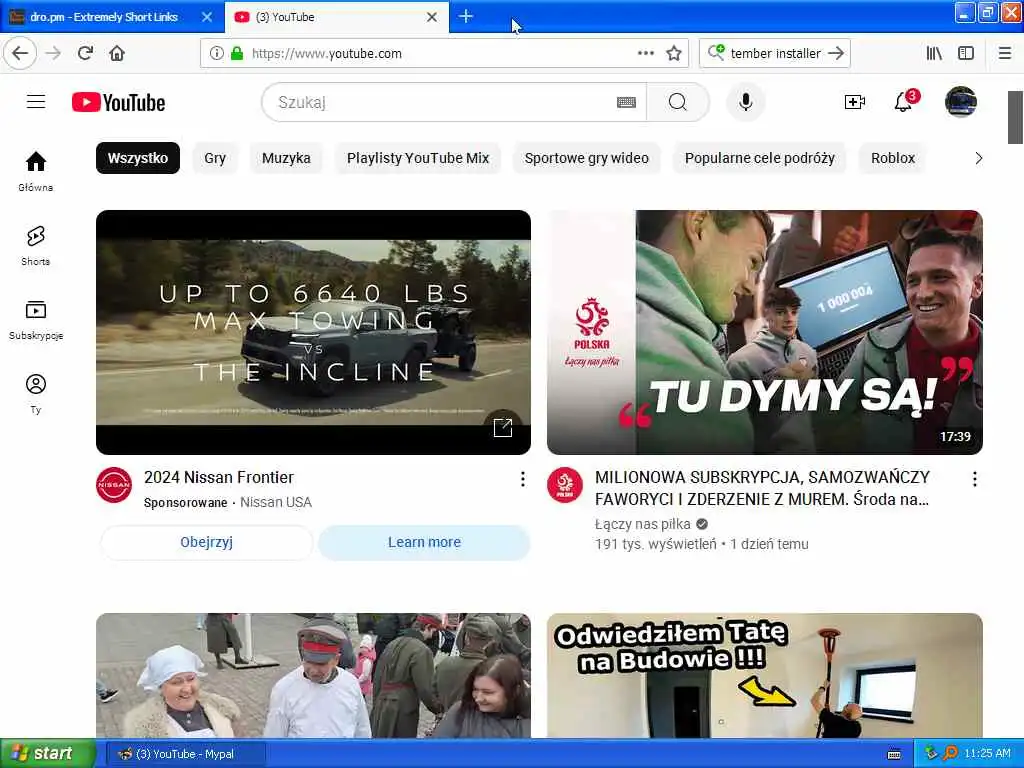Open the Łączy nas piłka channel name
This screenshot has width=1024, height=768.
643,524
